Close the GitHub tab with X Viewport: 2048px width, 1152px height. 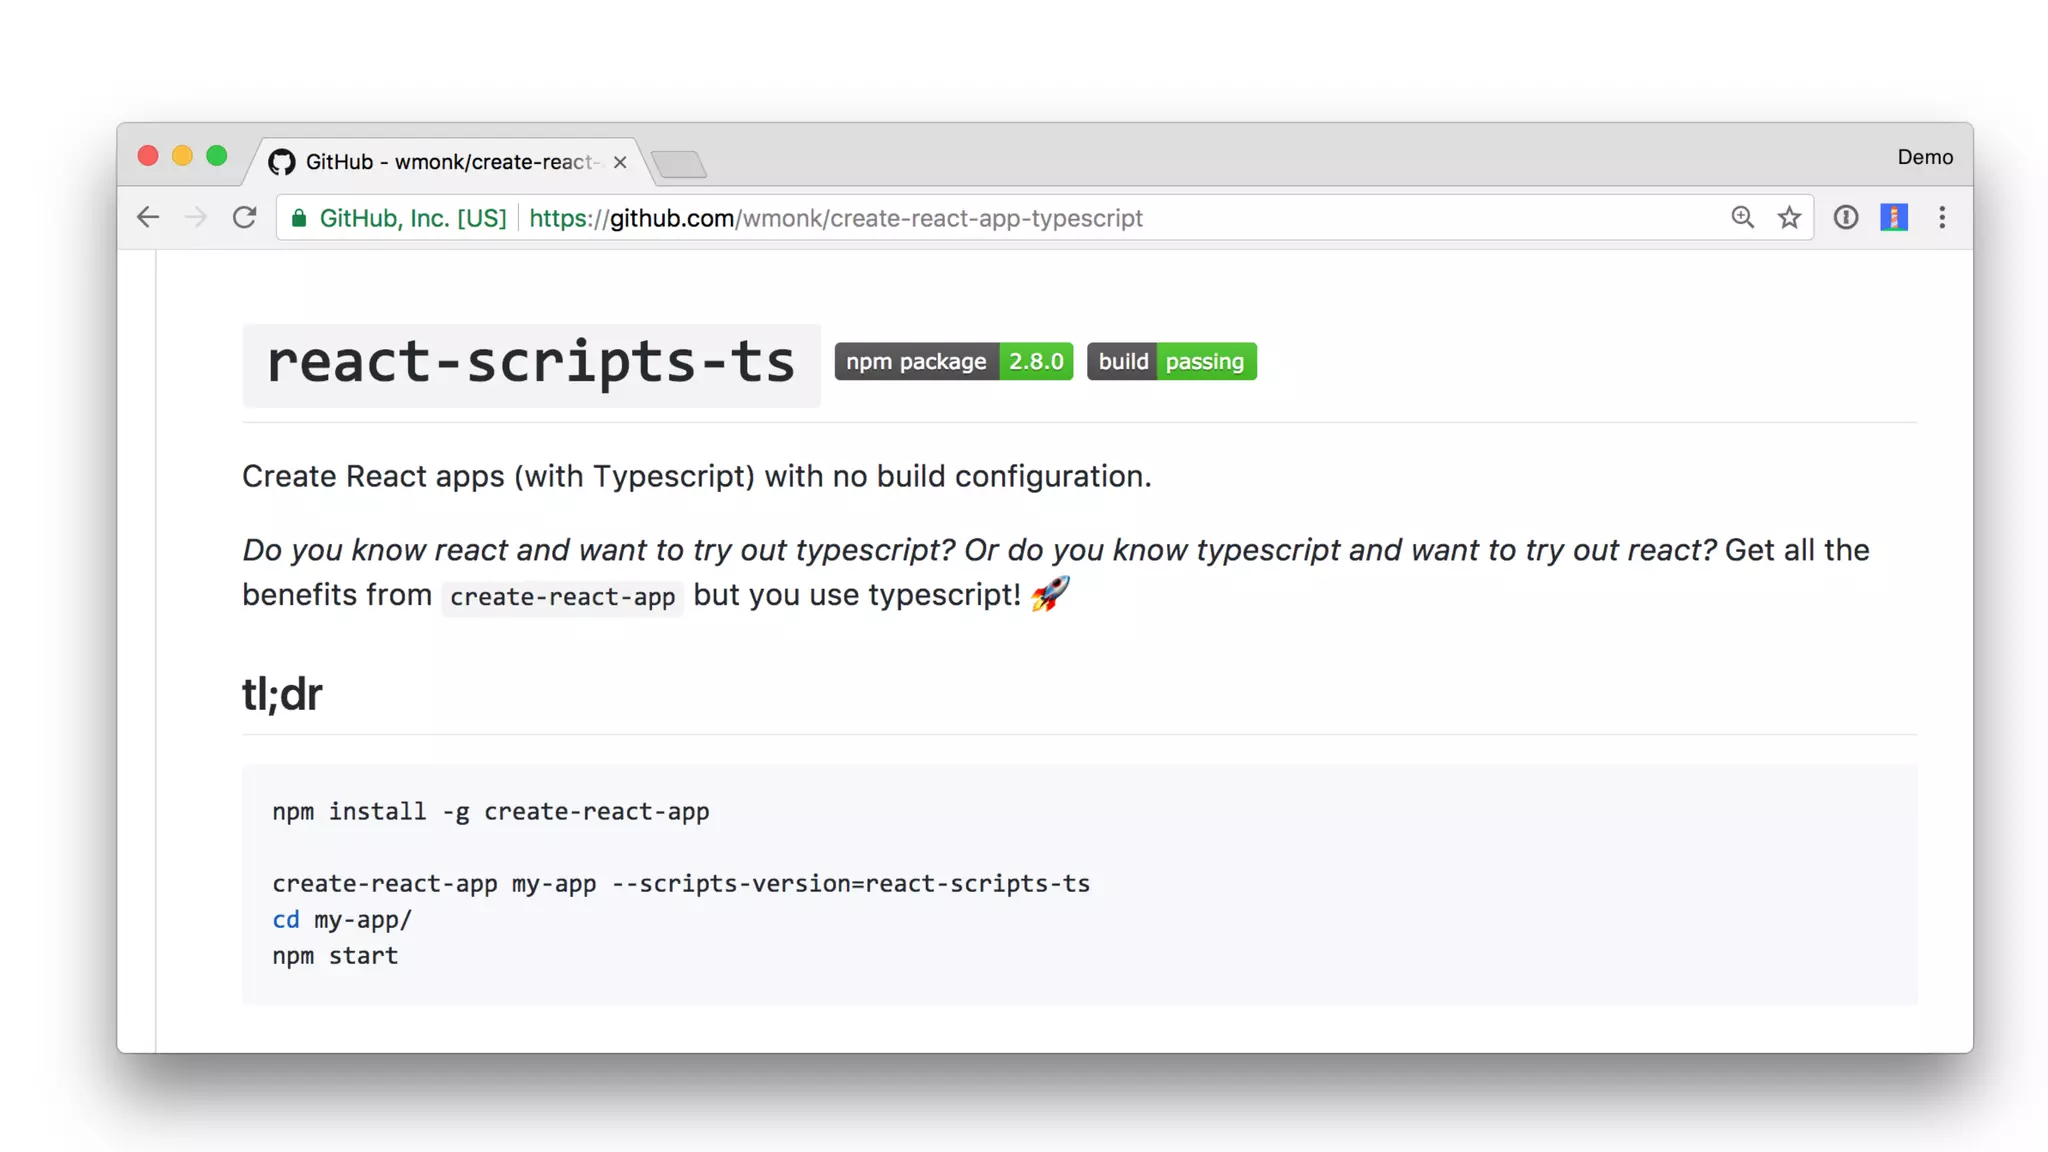[x=620, y=162]
